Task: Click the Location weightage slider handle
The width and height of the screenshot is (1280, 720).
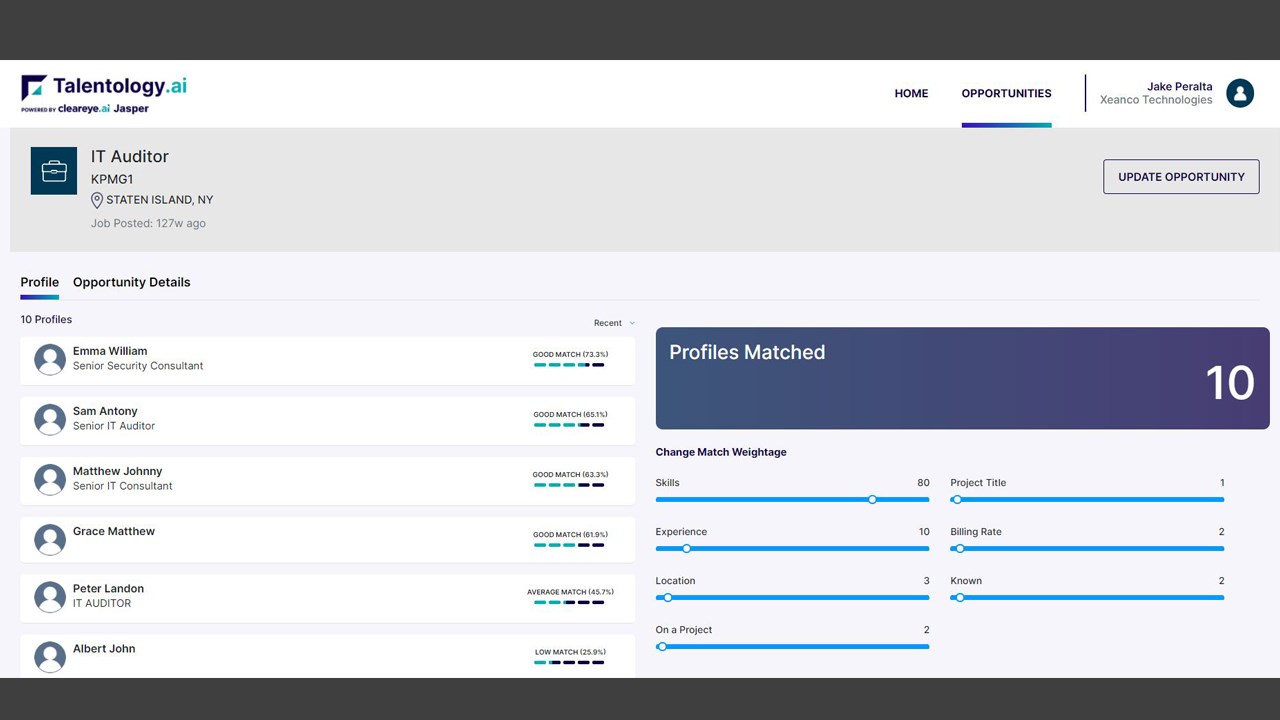Action: click(x=668, y=597)
